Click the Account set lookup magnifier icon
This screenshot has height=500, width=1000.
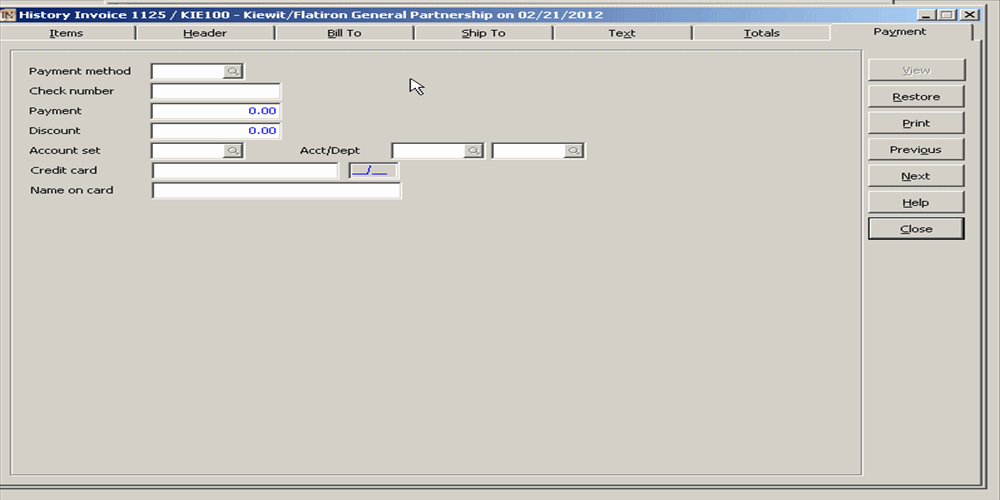coord(232,151)
